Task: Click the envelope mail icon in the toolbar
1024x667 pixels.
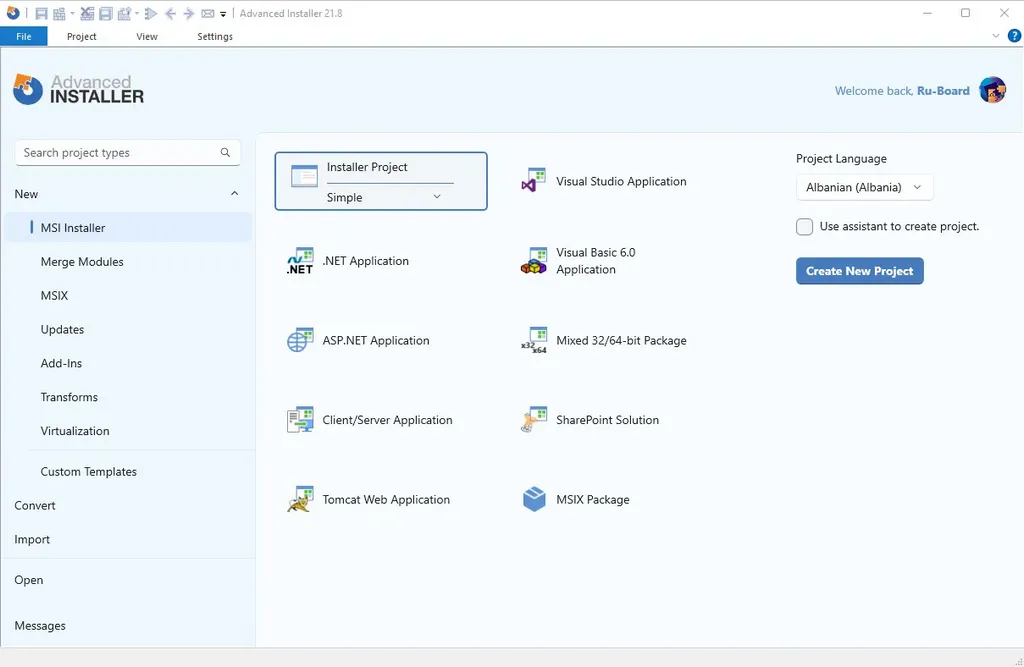Action: tap(208, 13)
